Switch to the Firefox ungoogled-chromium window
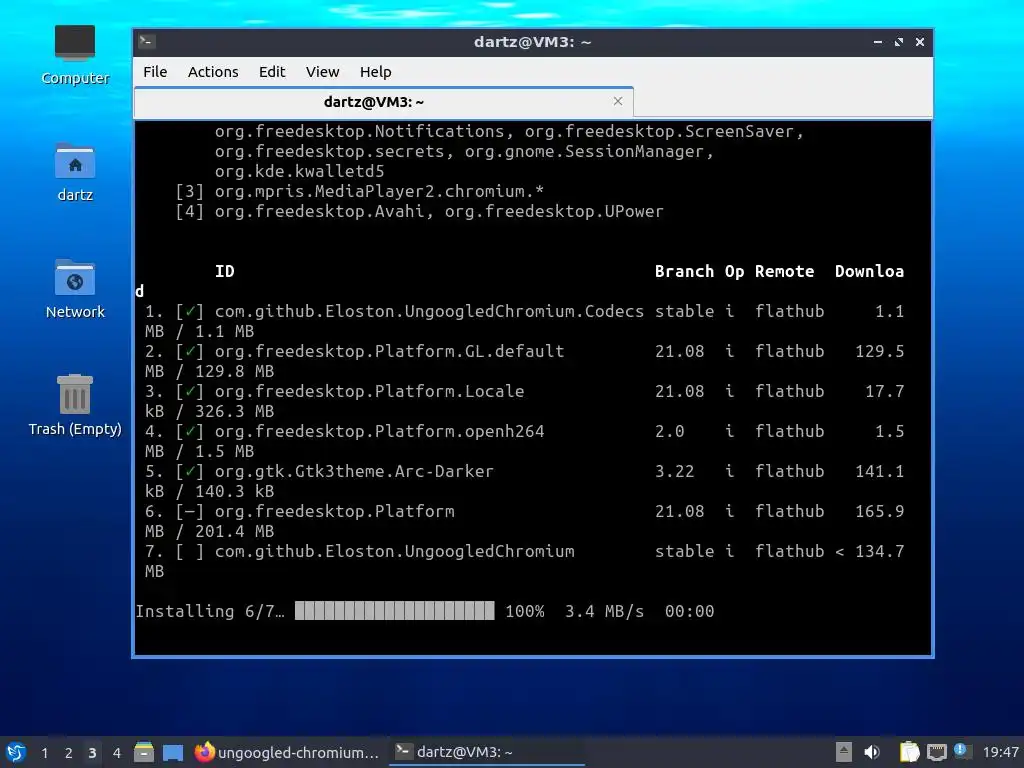The height and width of the screenshot is (768, 1024). 287,752
